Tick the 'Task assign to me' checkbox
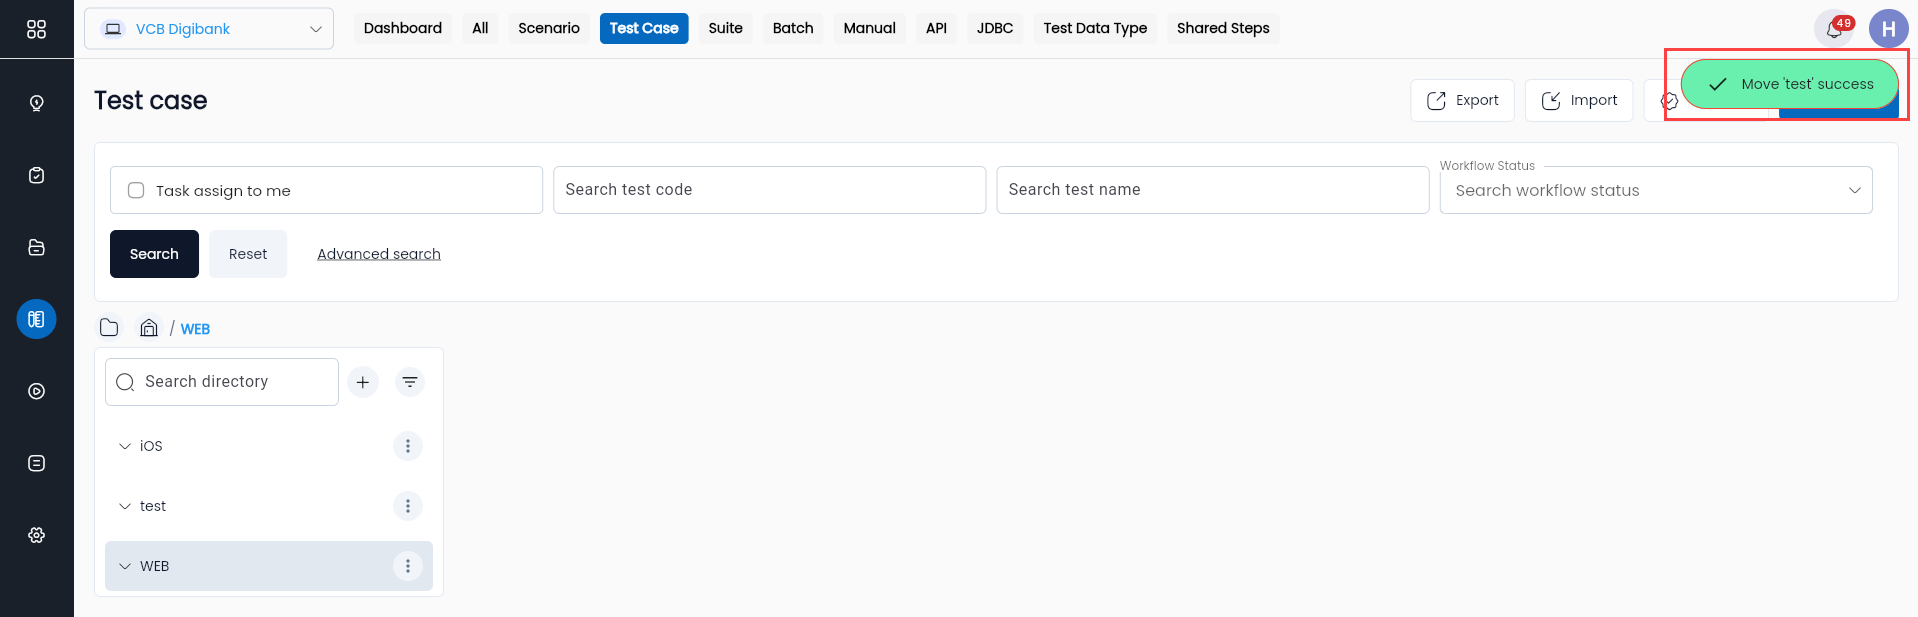 coord(136,190)
